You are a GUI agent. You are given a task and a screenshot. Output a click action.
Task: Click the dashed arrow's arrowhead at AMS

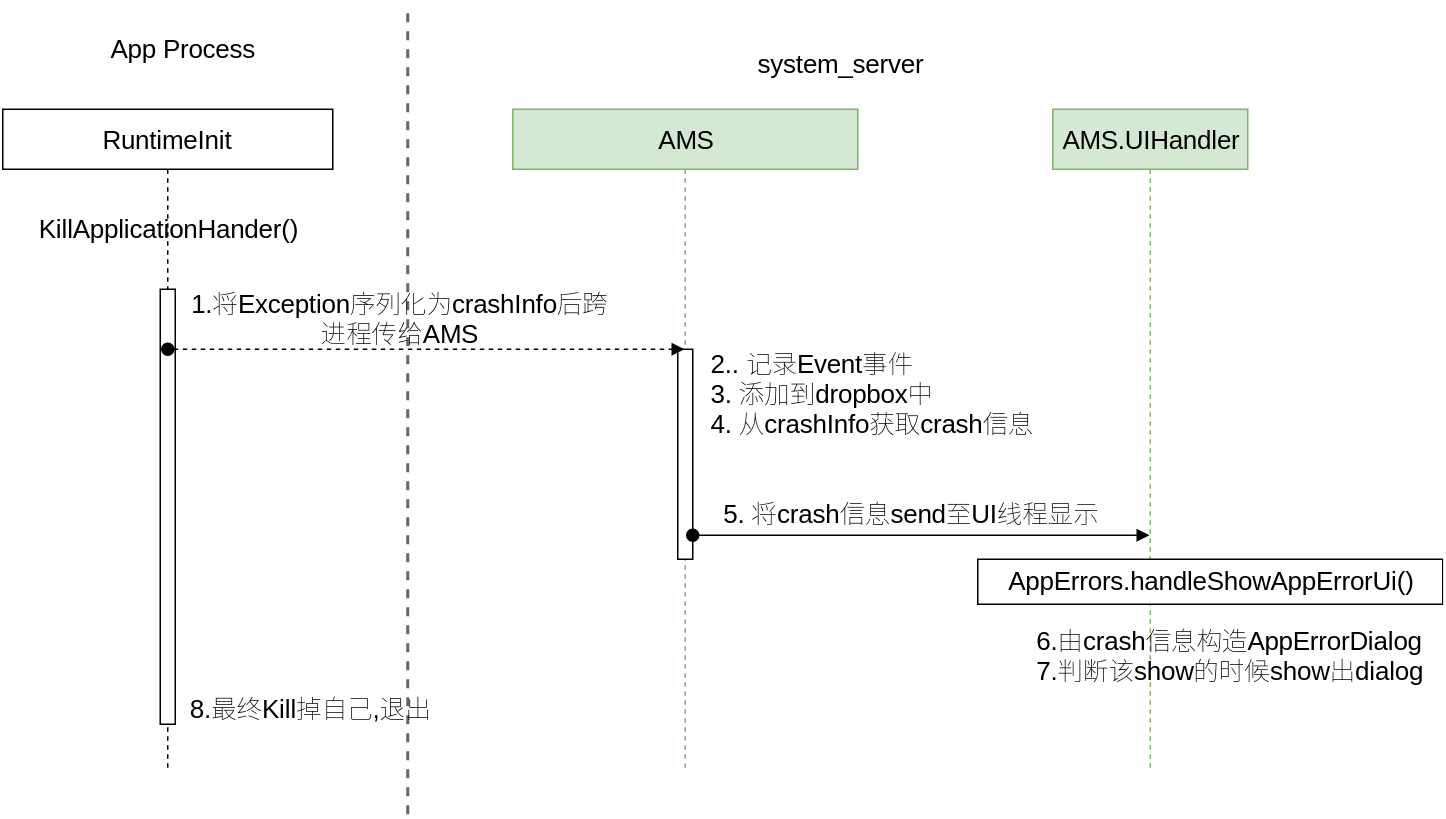pos(677,349)
